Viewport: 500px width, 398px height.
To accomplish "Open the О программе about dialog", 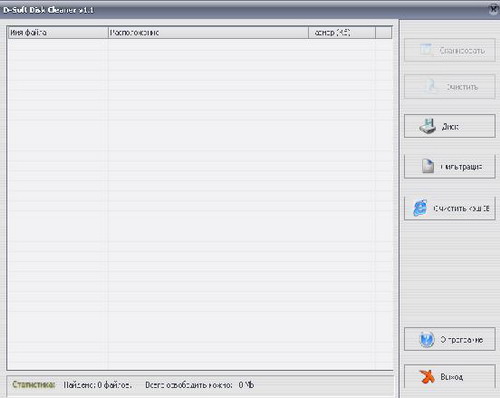I will [450, 339].
